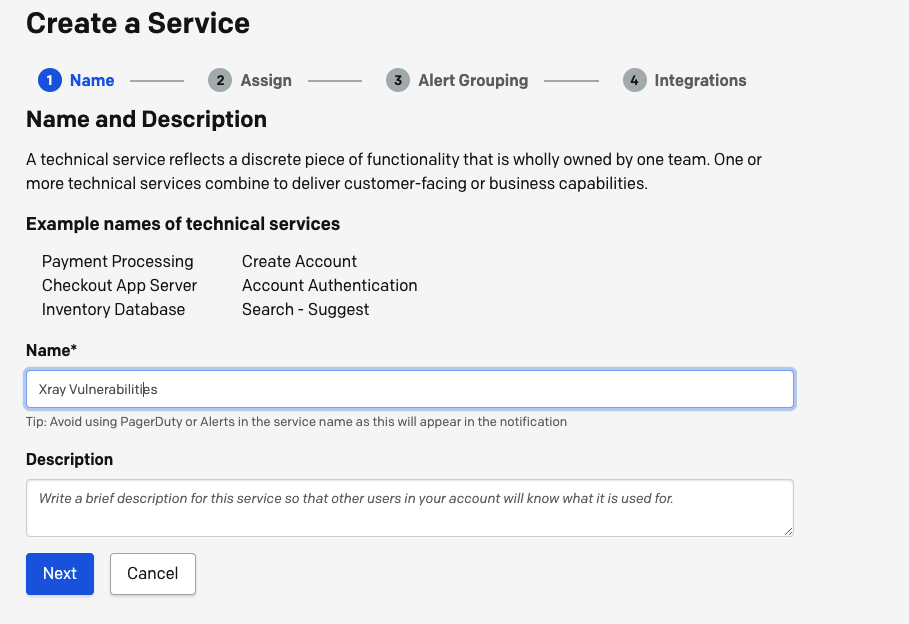Click the gray Assign step indicator
This screenshot has height=624, width=909.
pyautogui.click(x=266, y=80)
